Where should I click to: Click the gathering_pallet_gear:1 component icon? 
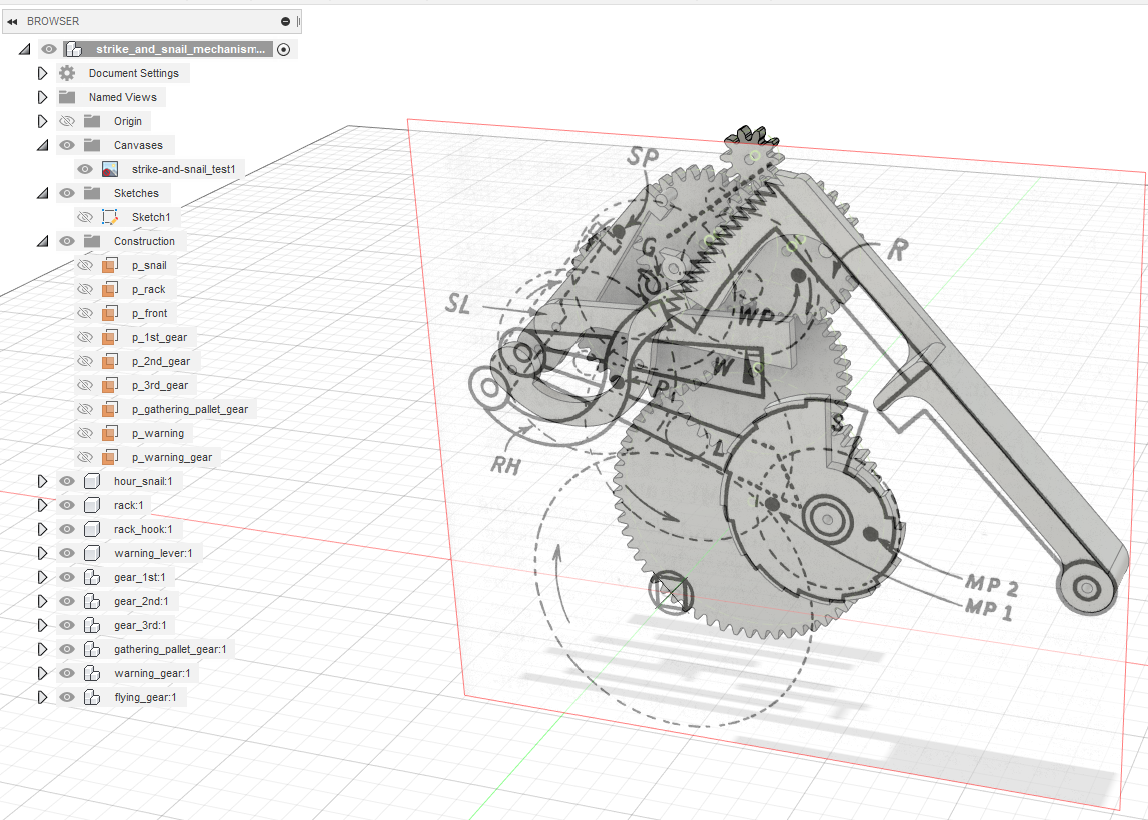92,649
